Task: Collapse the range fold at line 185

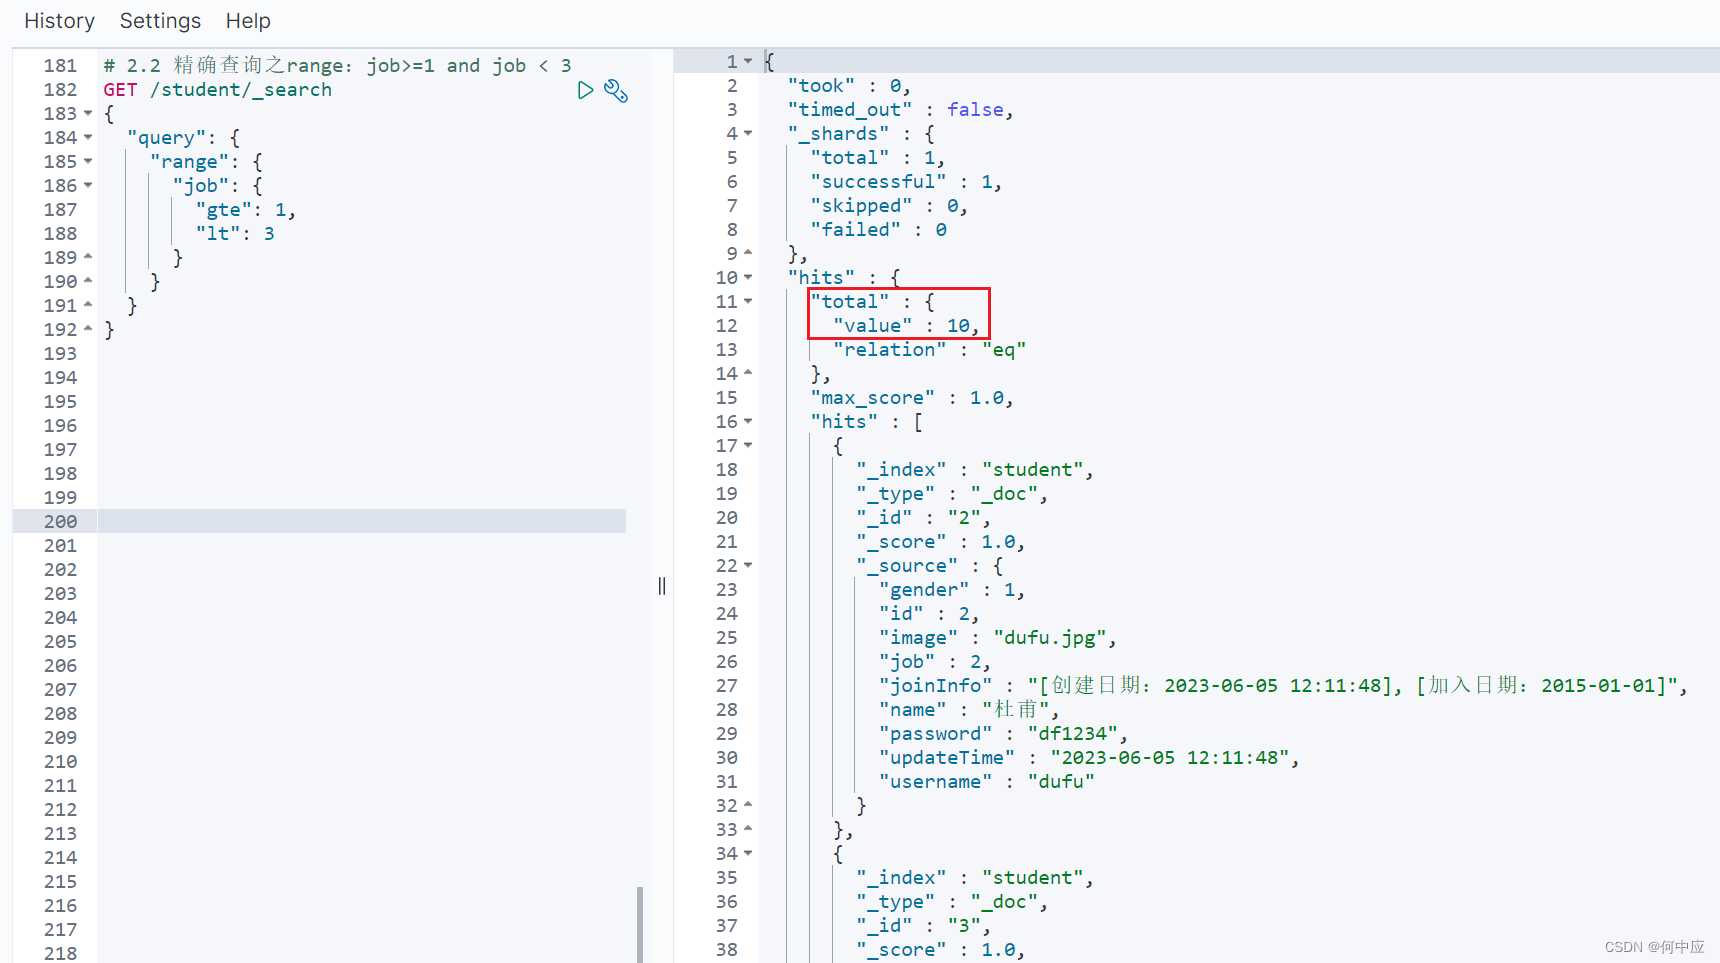Action: click(88, 161)
